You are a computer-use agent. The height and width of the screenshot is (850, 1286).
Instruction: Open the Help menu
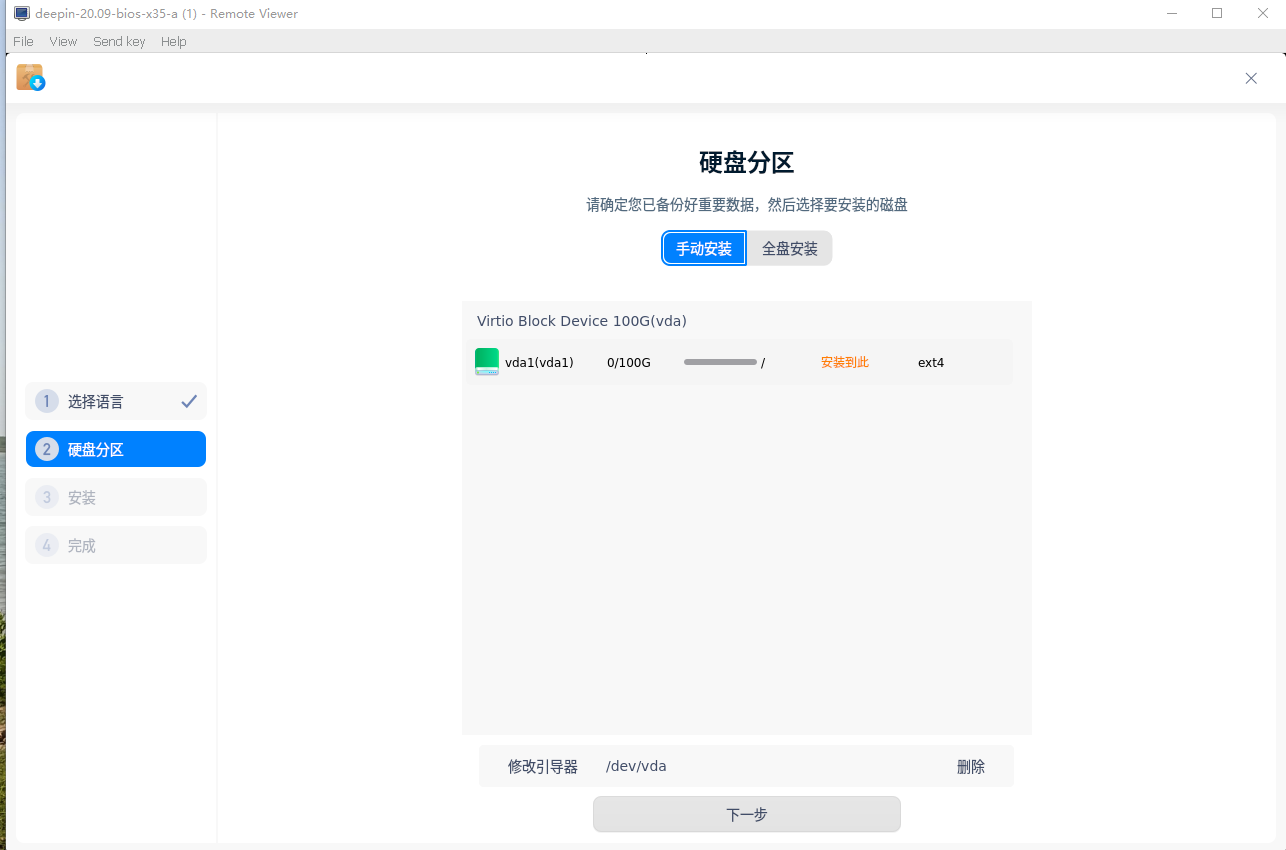pyautogui.click(x=174, y=41)
